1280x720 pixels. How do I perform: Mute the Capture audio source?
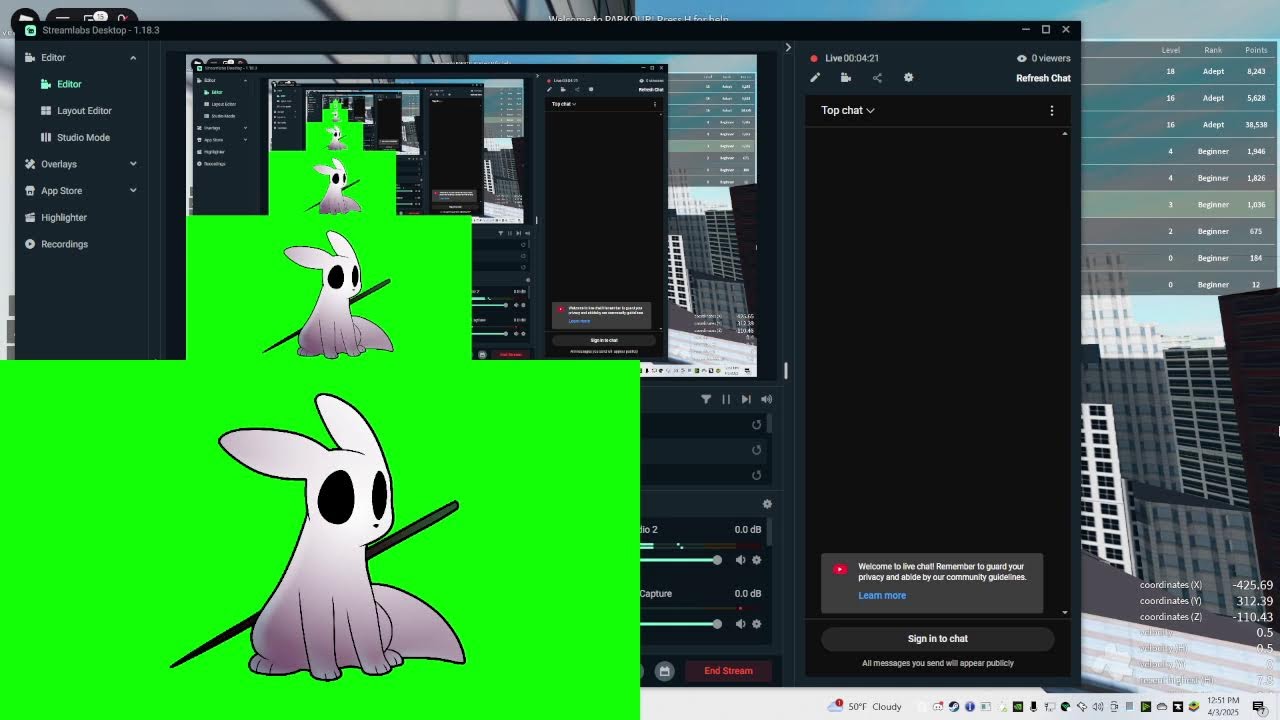point(740,624)
